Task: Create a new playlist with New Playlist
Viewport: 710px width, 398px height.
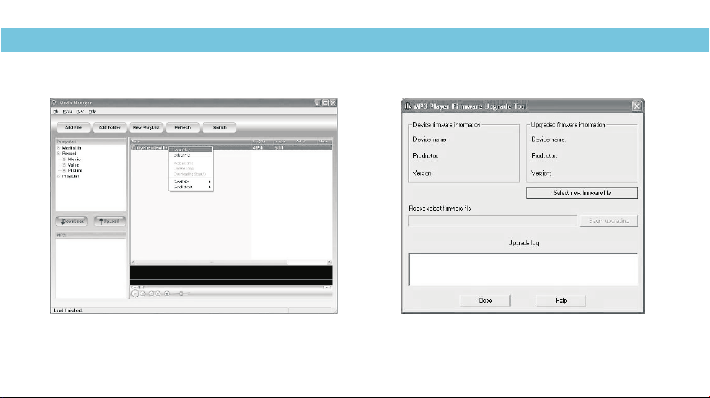Action: (146, 127)
